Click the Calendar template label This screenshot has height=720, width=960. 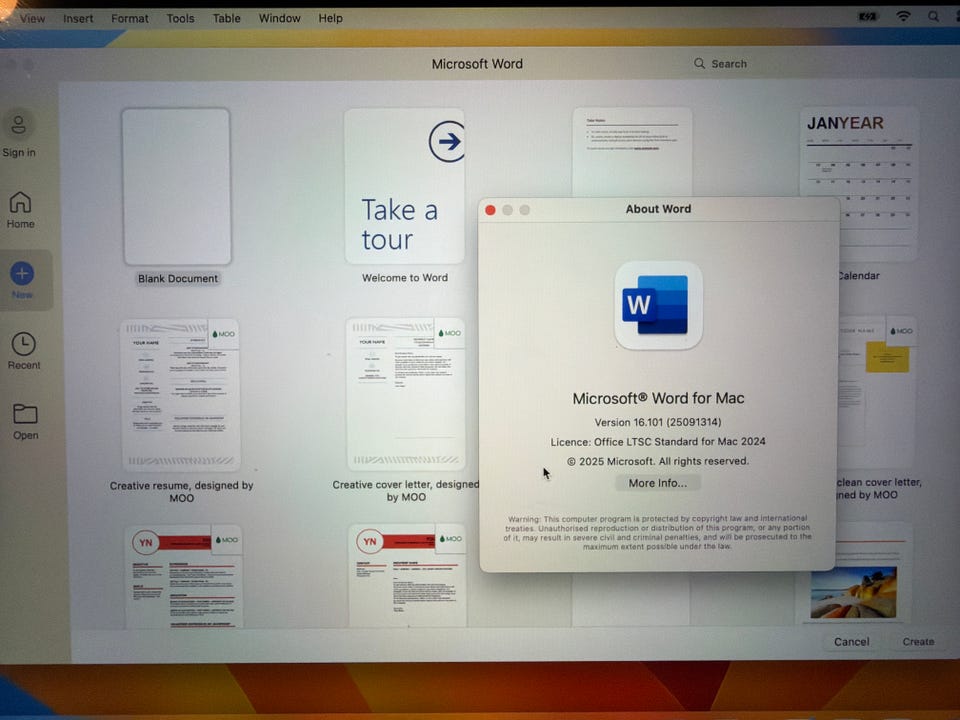[859, 276]
